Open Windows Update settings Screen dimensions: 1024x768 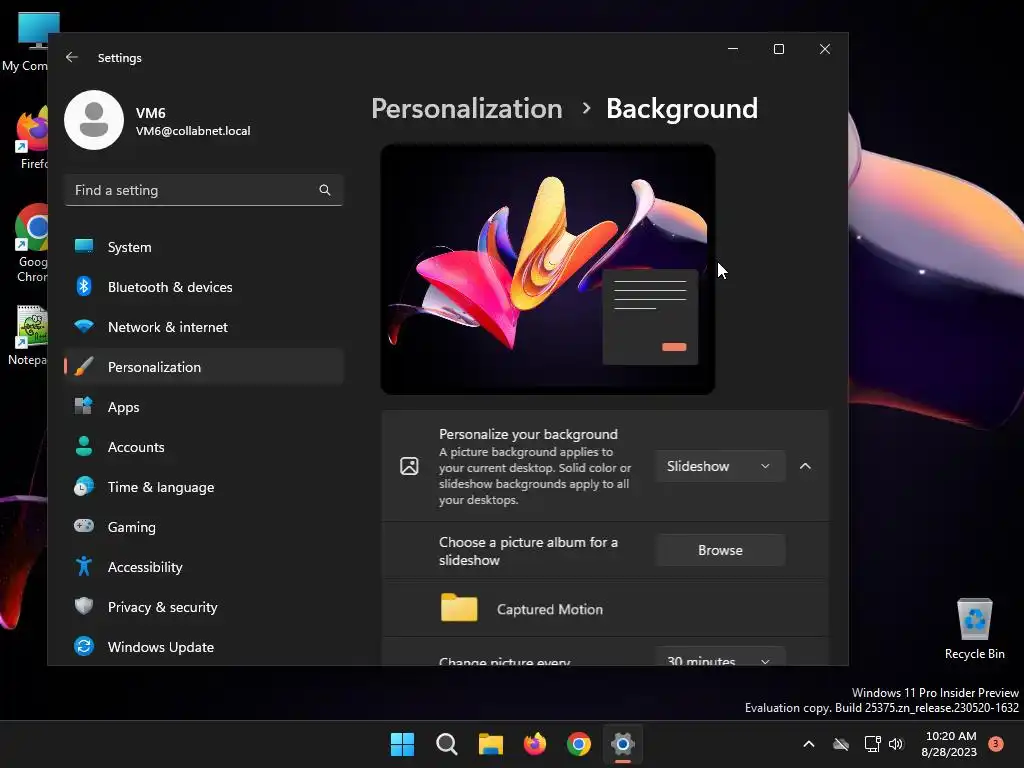pos(204,647)
